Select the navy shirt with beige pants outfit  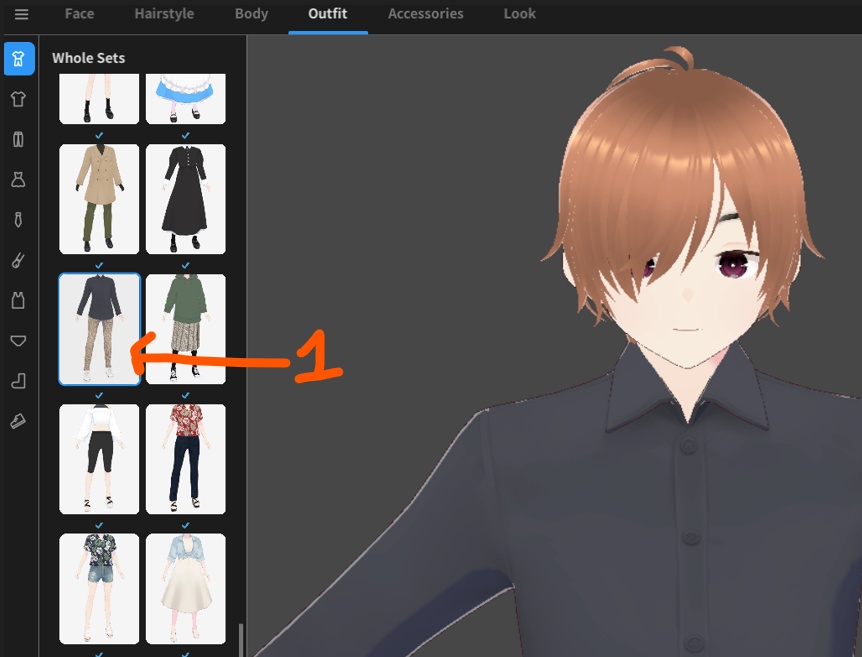click(98, 328)
